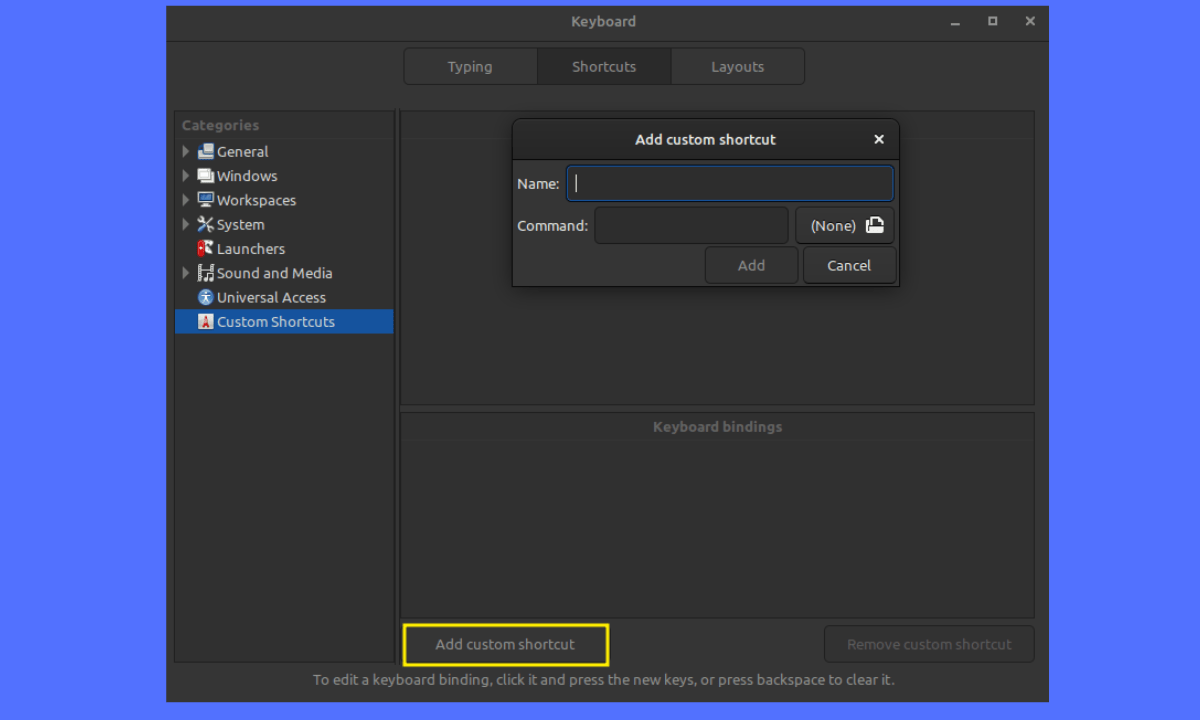The width and height of the screenshot is (1200, 720).
Task: Expand the Windows category arrow
Action: click(186, 176)
